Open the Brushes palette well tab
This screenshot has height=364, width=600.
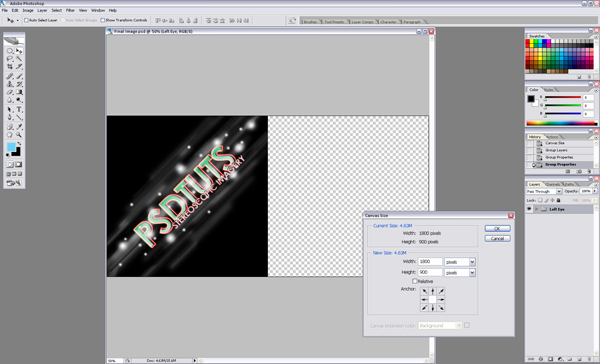tap(311, 22)
